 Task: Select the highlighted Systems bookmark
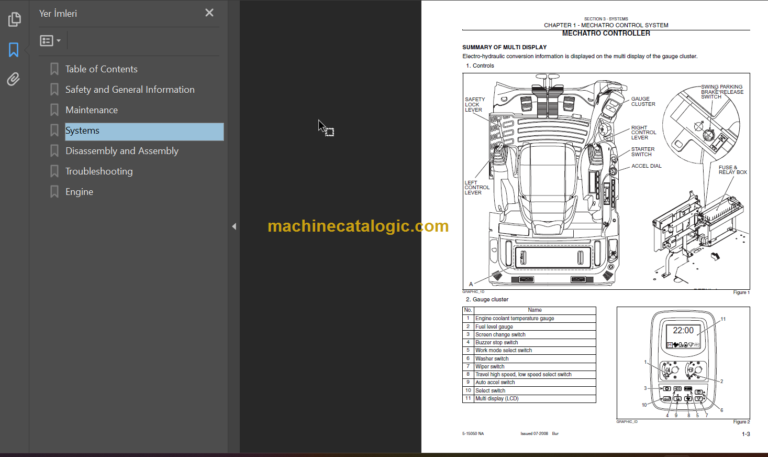[144, 131]
